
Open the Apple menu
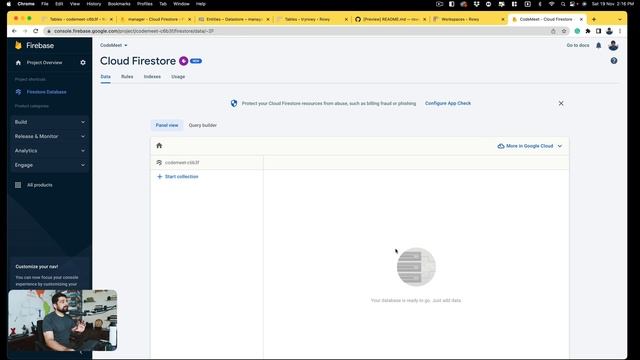[x=9, y=4]
